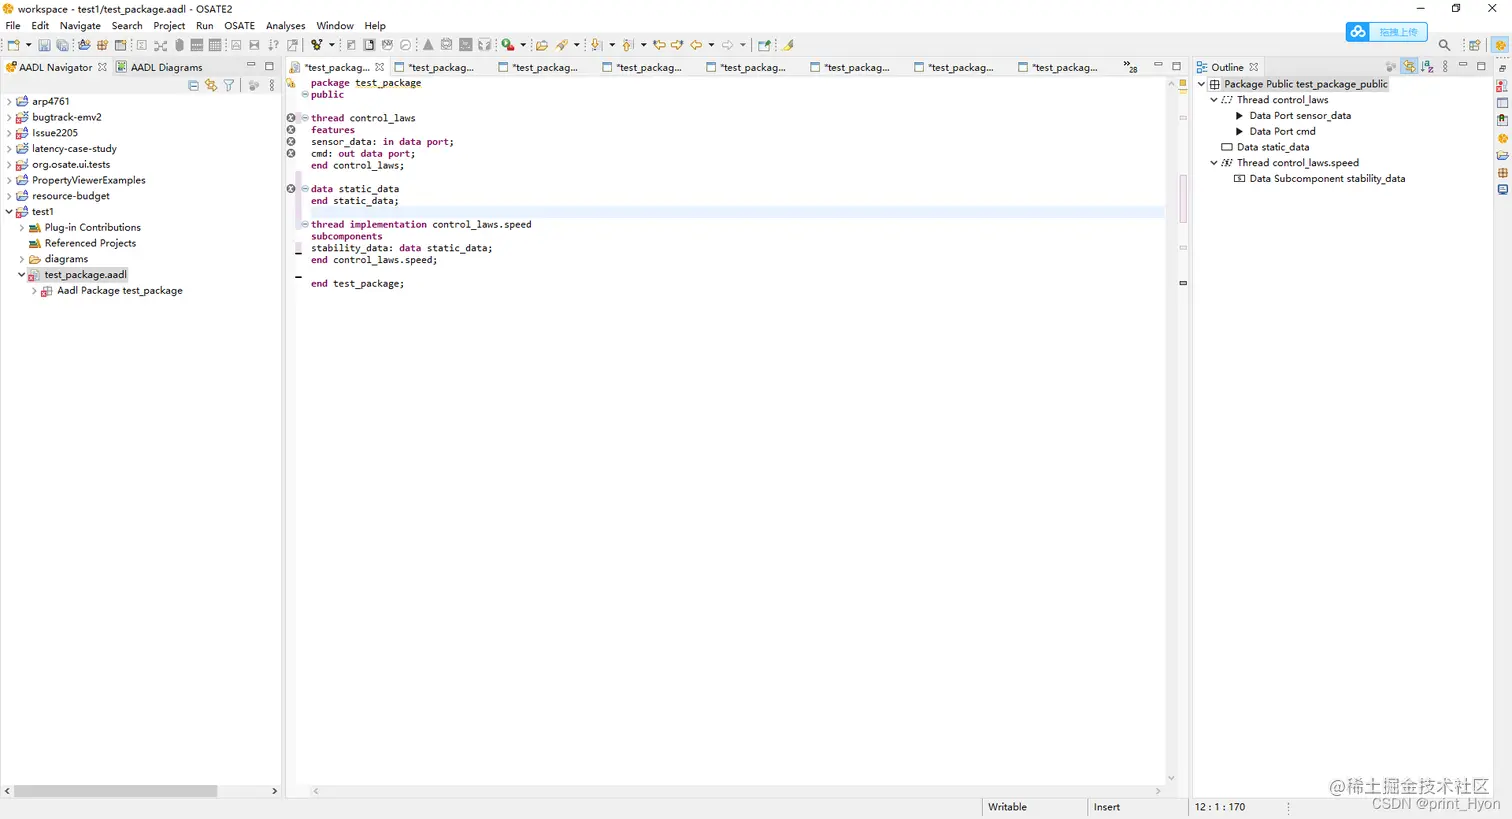Fold the thread implementation code block
The image size is (1512, 819).
coord(305,224)
